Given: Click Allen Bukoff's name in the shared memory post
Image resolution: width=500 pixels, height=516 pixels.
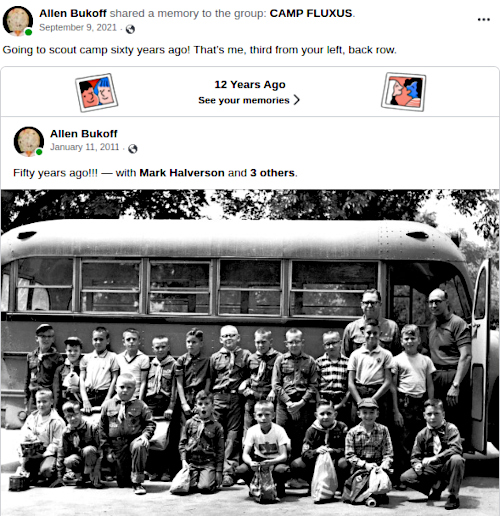Looking at the screenshot, I should tap(84, 134).
